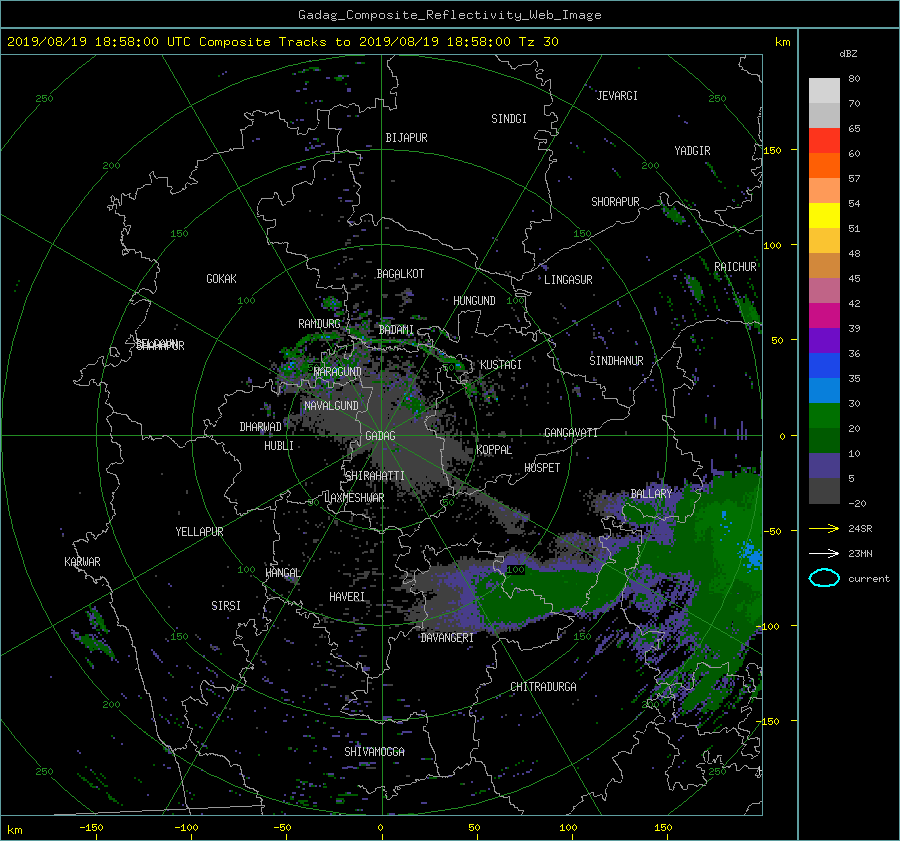The width and height of the screenshot is (900, 841).
Task: Click the LAXMESHWAR city label
Action: coord(354,498)
